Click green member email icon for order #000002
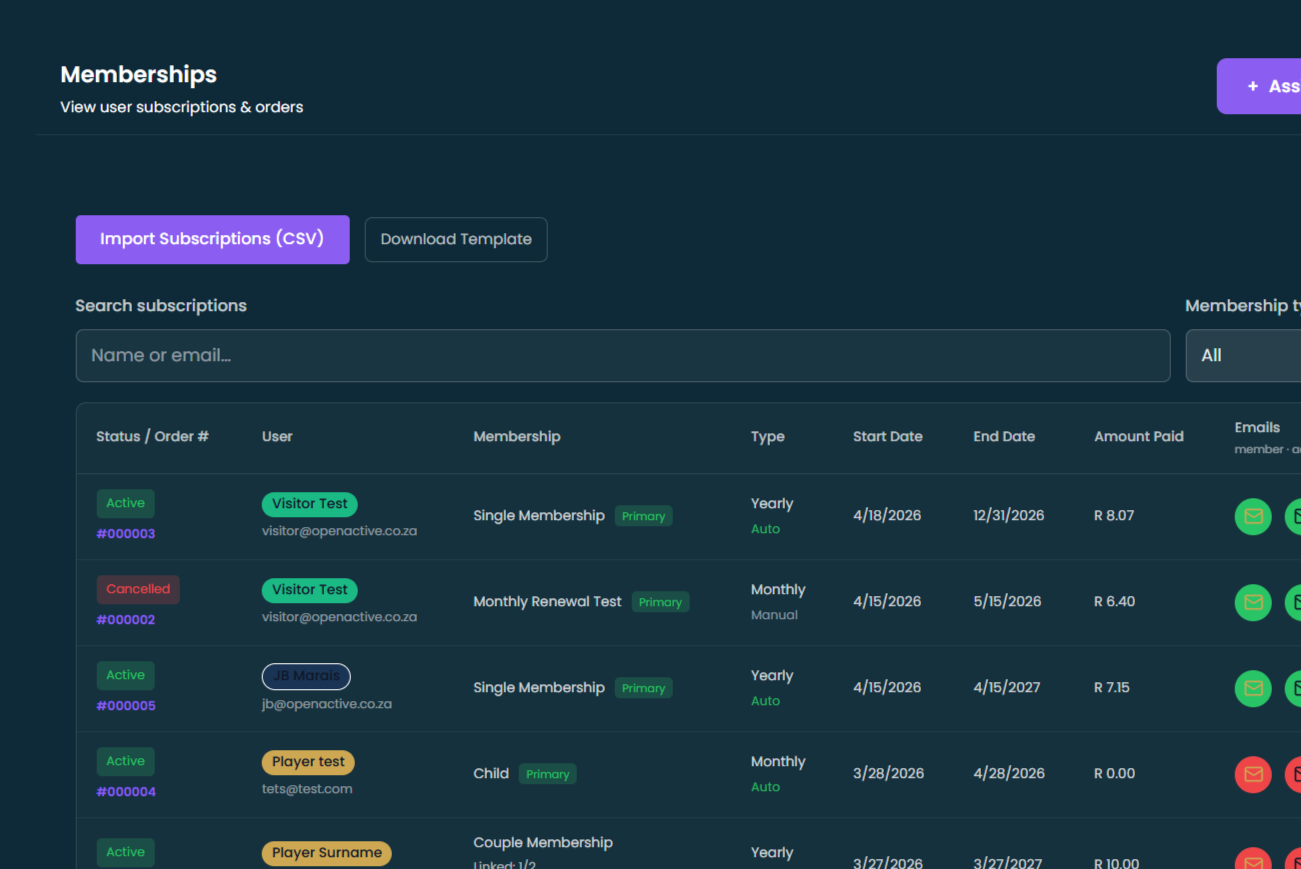 (1253, 602)
